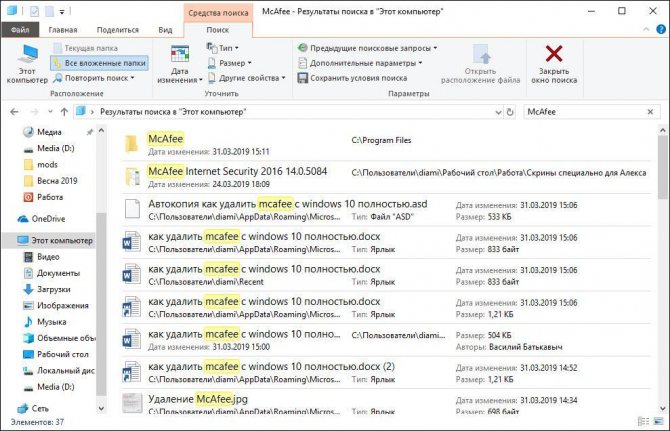Select the docx result sized 504 КБ
Image resolution: width=670 pixels, height=431 pixels.
[x=387, y=340]
